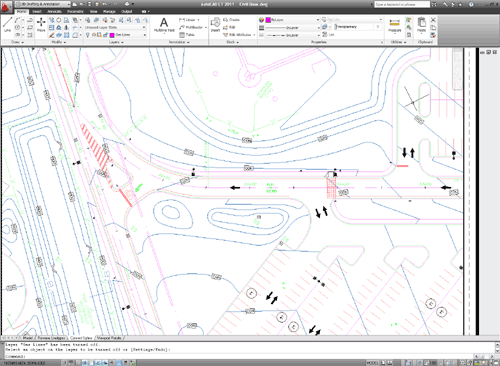This screenshot has height=366, width=500.
Task: Click the Paste clipboard icon
Action: click(422, 25)
